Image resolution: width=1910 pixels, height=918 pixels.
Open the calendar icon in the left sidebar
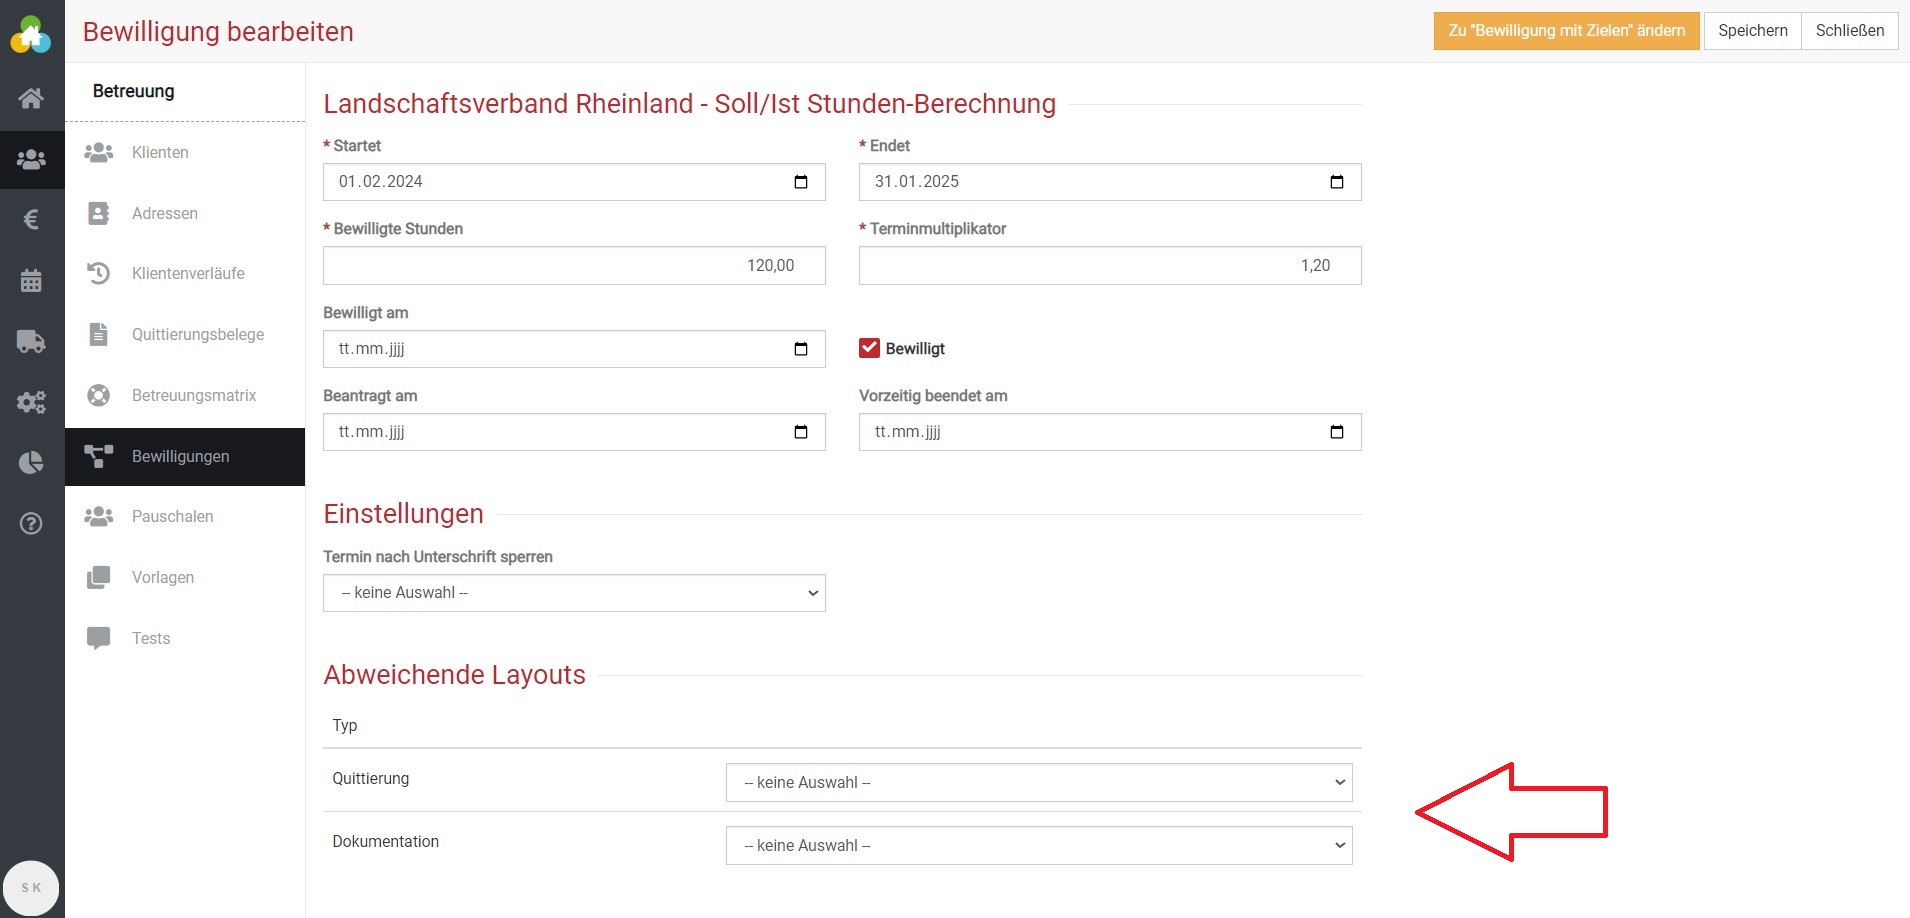click(x=31, y=280)
